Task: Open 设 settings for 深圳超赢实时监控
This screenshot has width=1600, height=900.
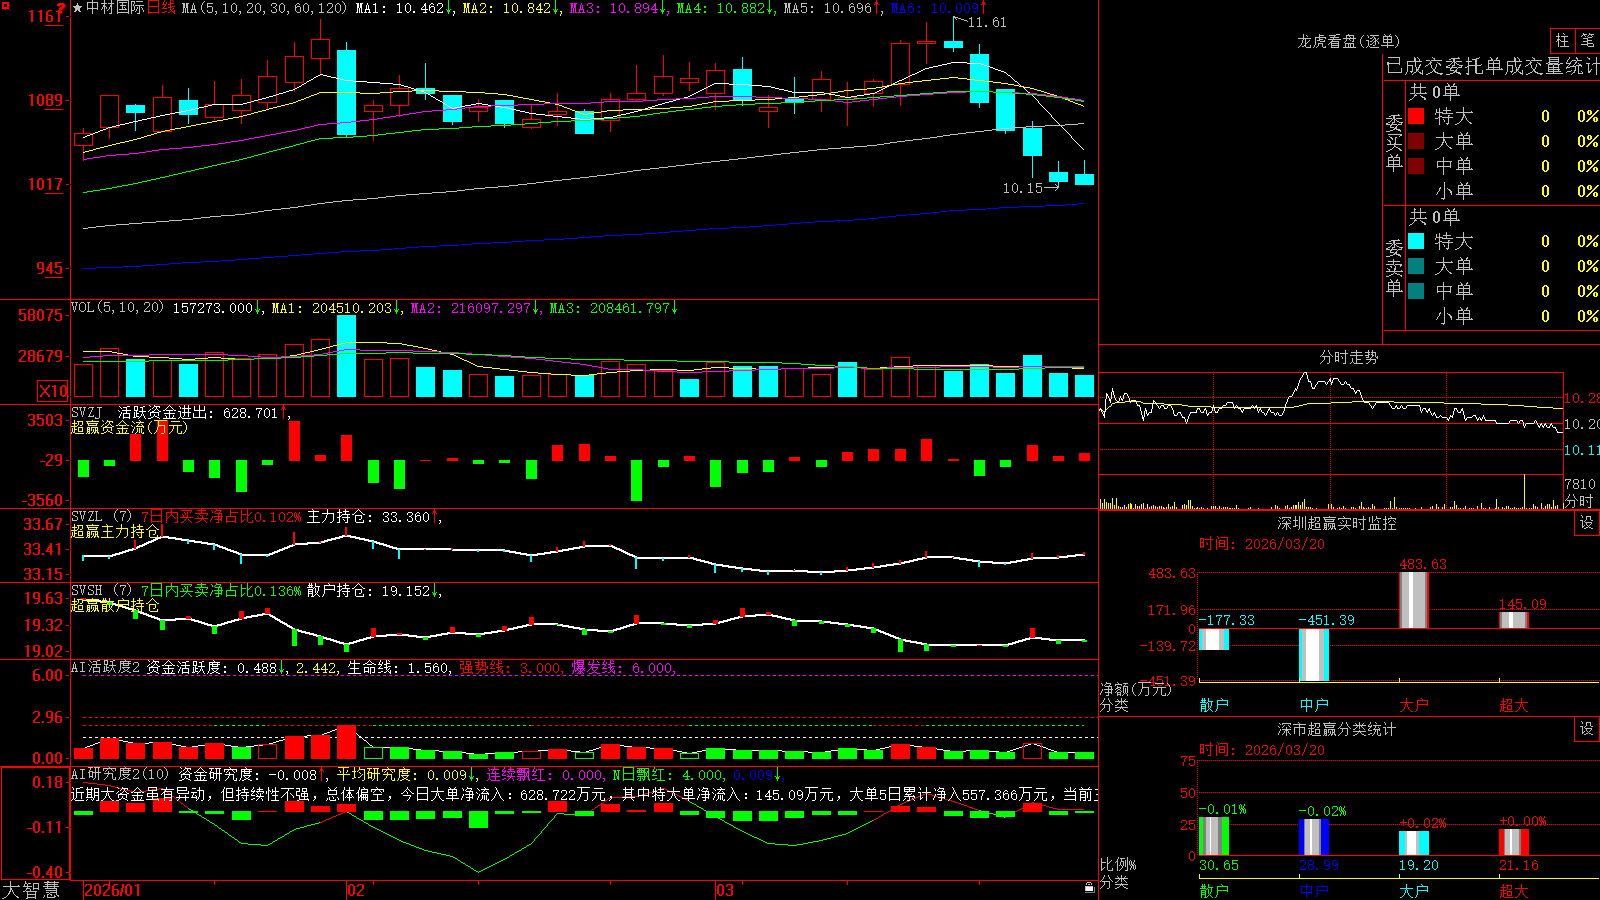Action: (x=1587, y=523)
